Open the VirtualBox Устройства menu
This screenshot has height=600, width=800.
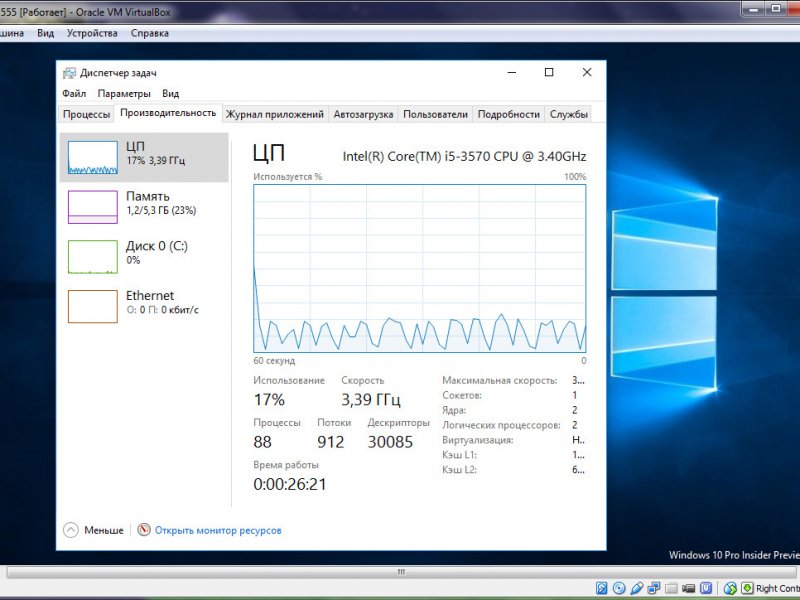click(x=92, y=33)
